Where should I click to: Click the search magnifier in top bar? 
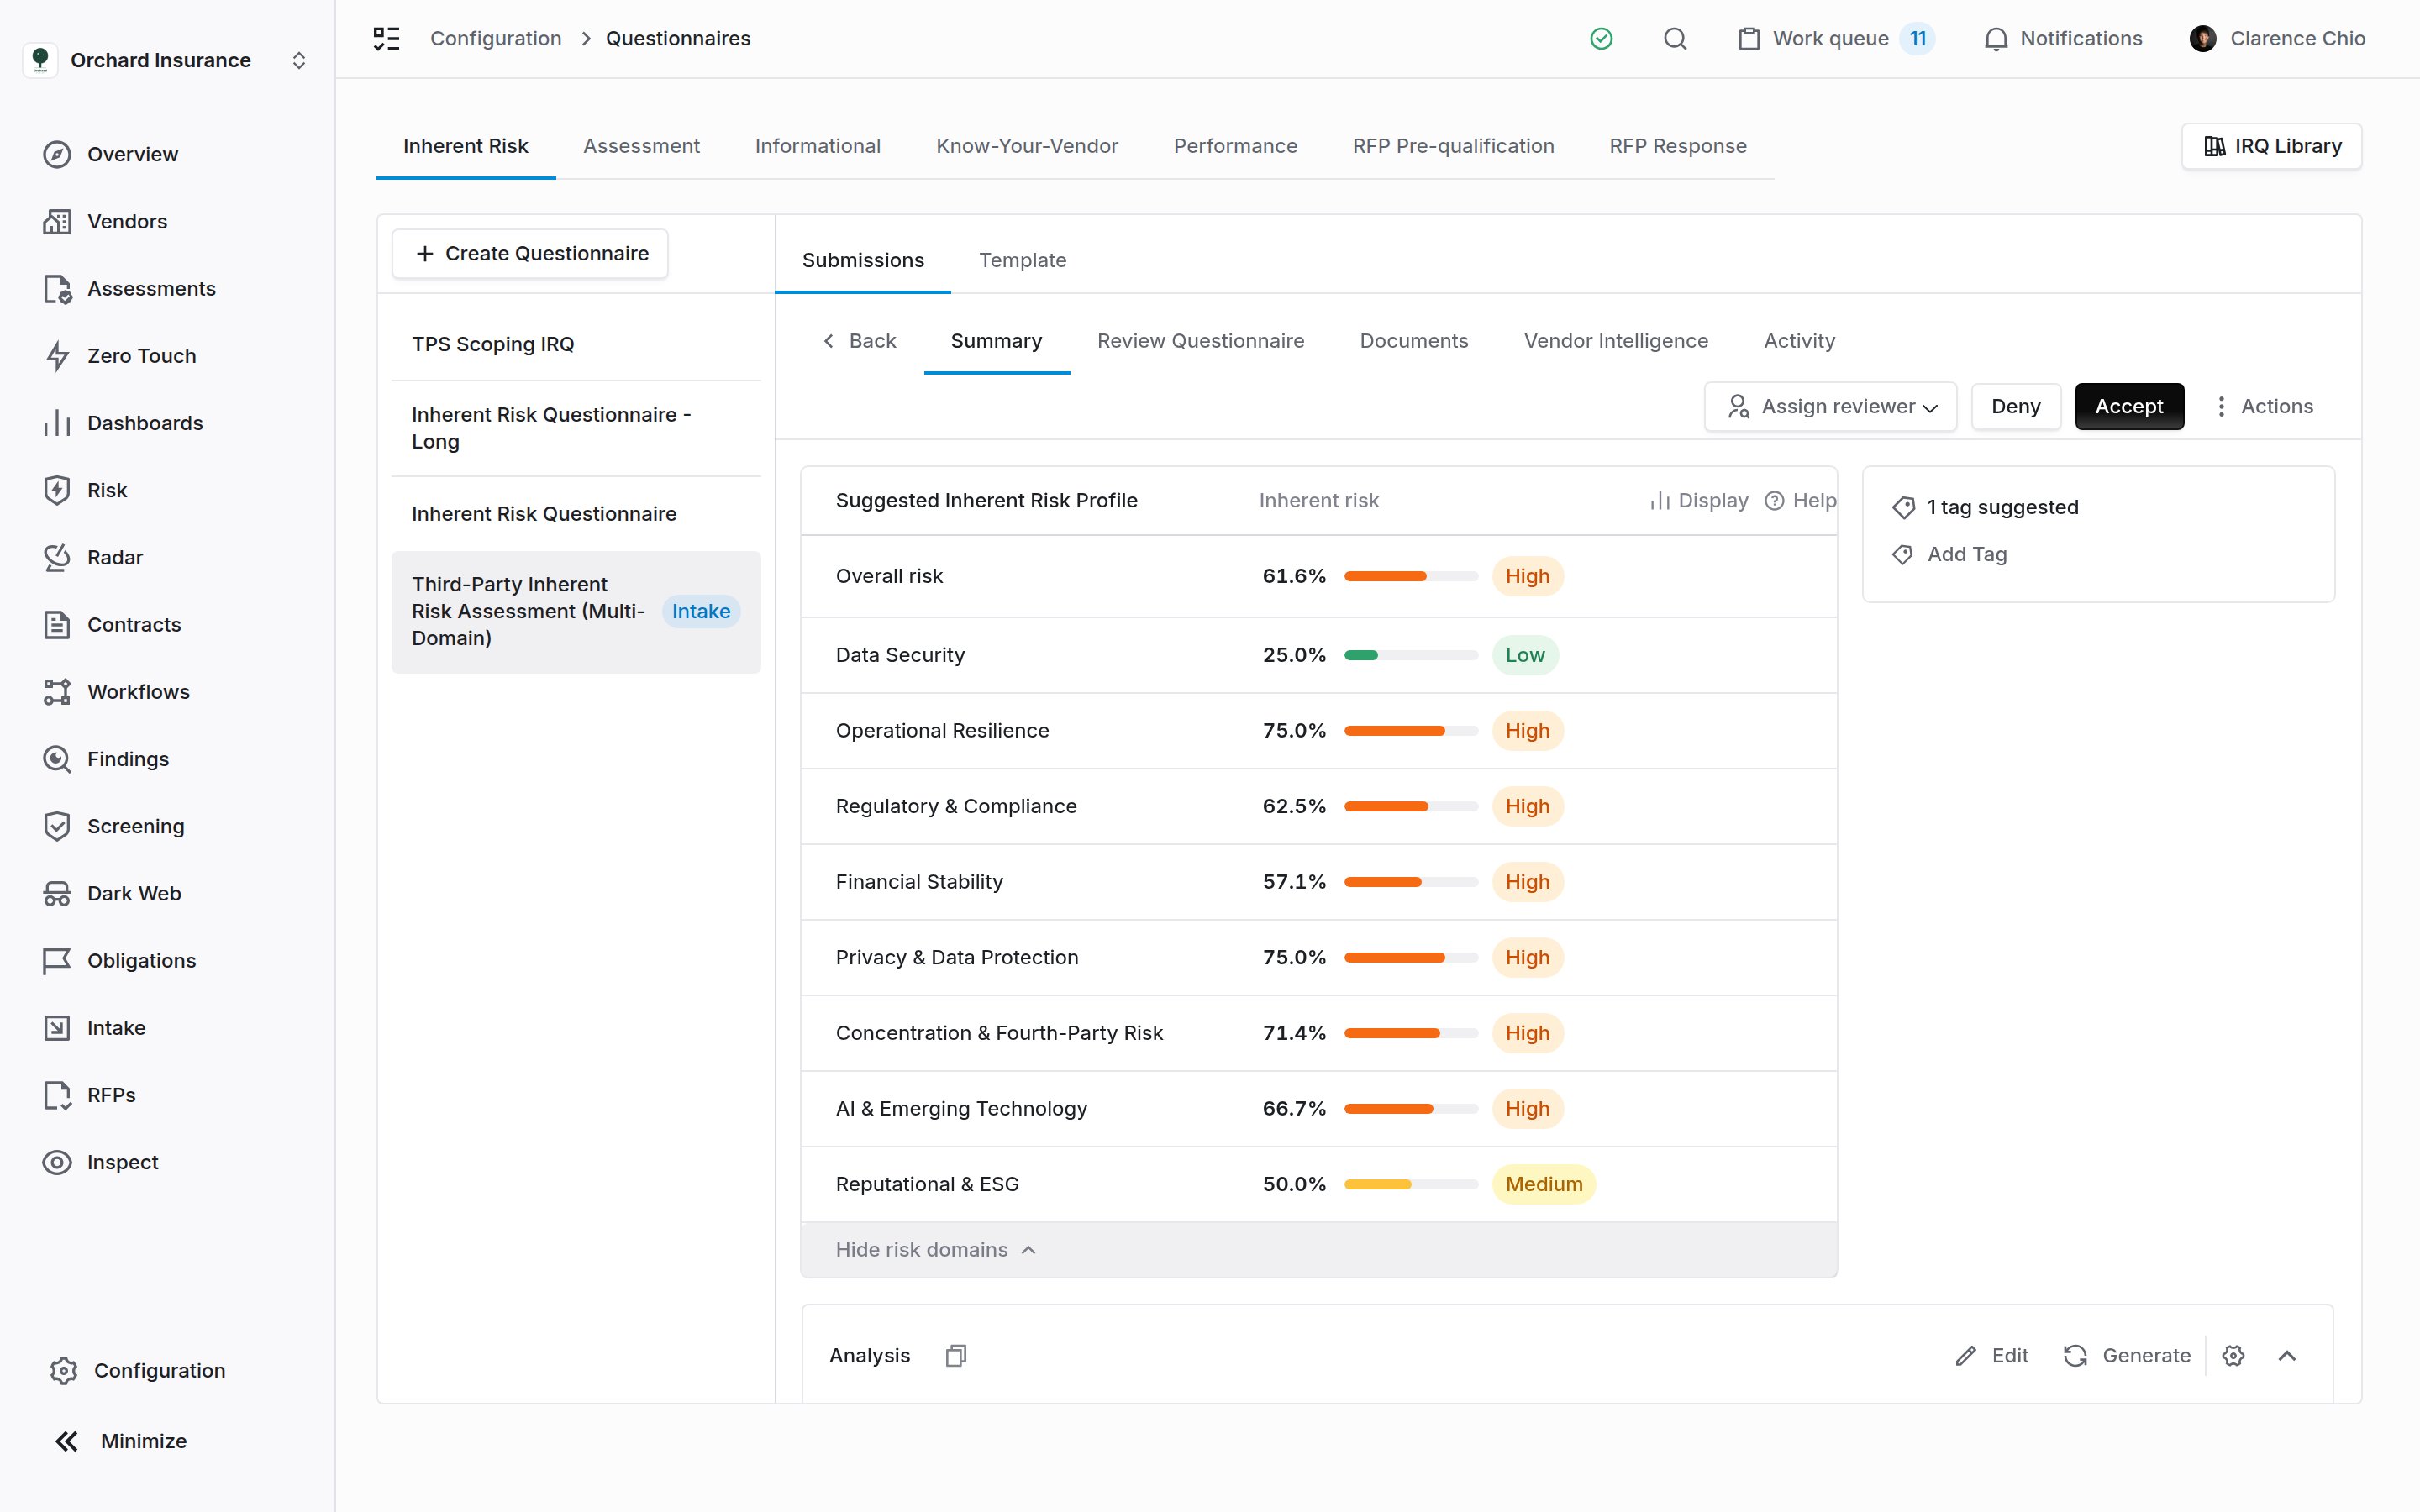click(1675, 39)
